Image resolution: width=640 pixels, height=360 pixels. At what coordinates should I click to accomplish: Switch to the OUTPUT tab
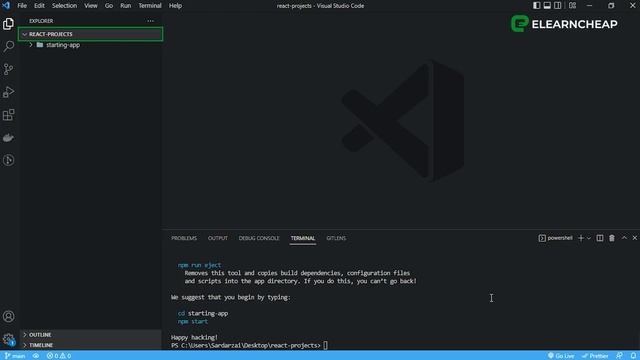218,238
